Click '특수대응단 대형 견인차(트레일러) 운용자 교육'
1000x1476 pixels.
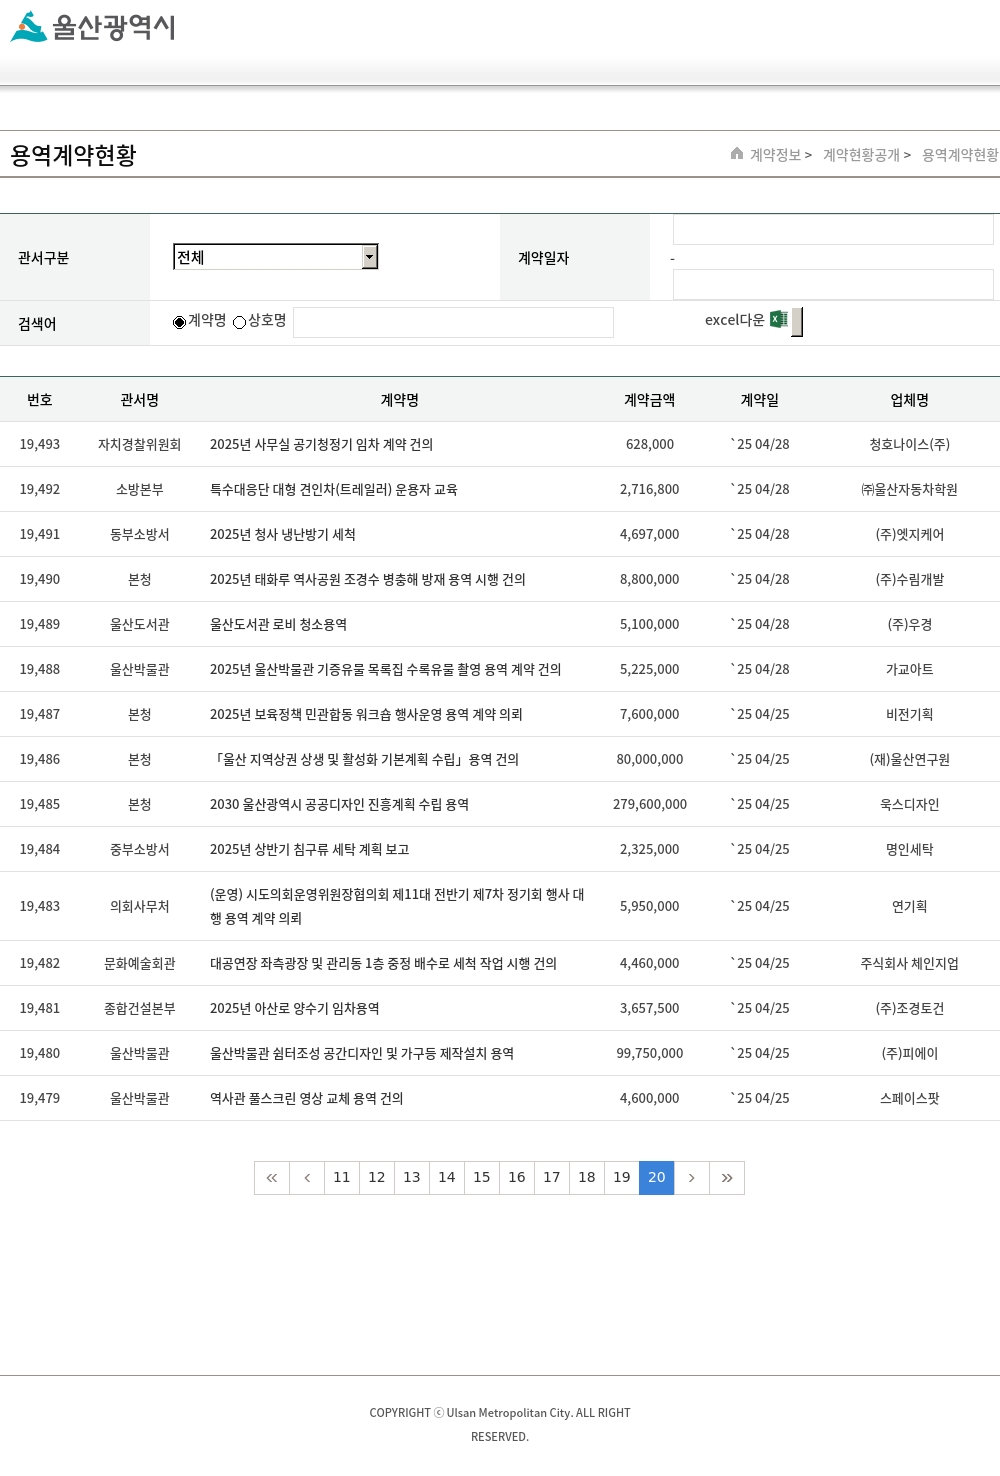pyautogui.click(x=333, y=490)
